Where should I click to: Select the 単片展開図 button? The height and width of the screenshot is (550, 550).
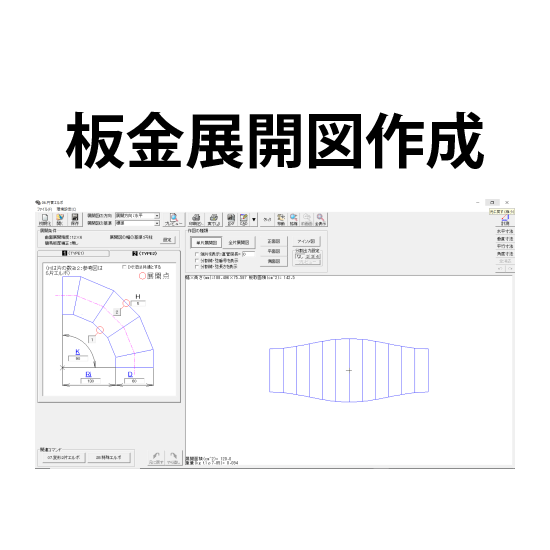pyautogui.click(x=206, y=243)
